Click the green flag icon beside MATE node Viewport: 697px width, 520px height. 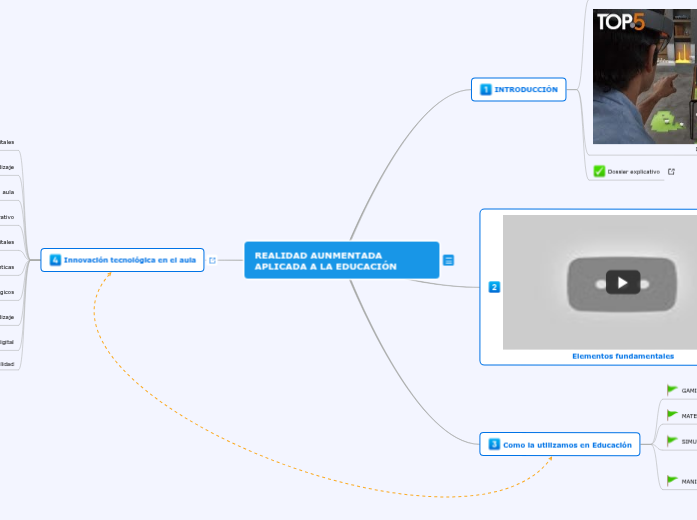672,414
